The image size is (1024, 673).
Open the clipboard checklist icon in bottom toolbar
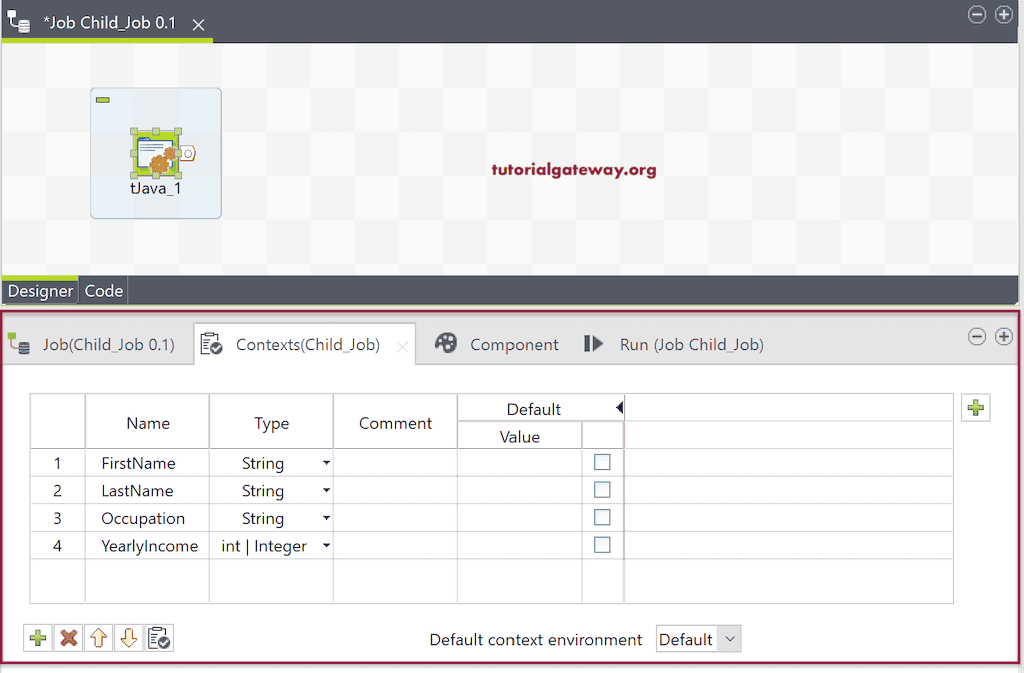(x=158, y=637)
